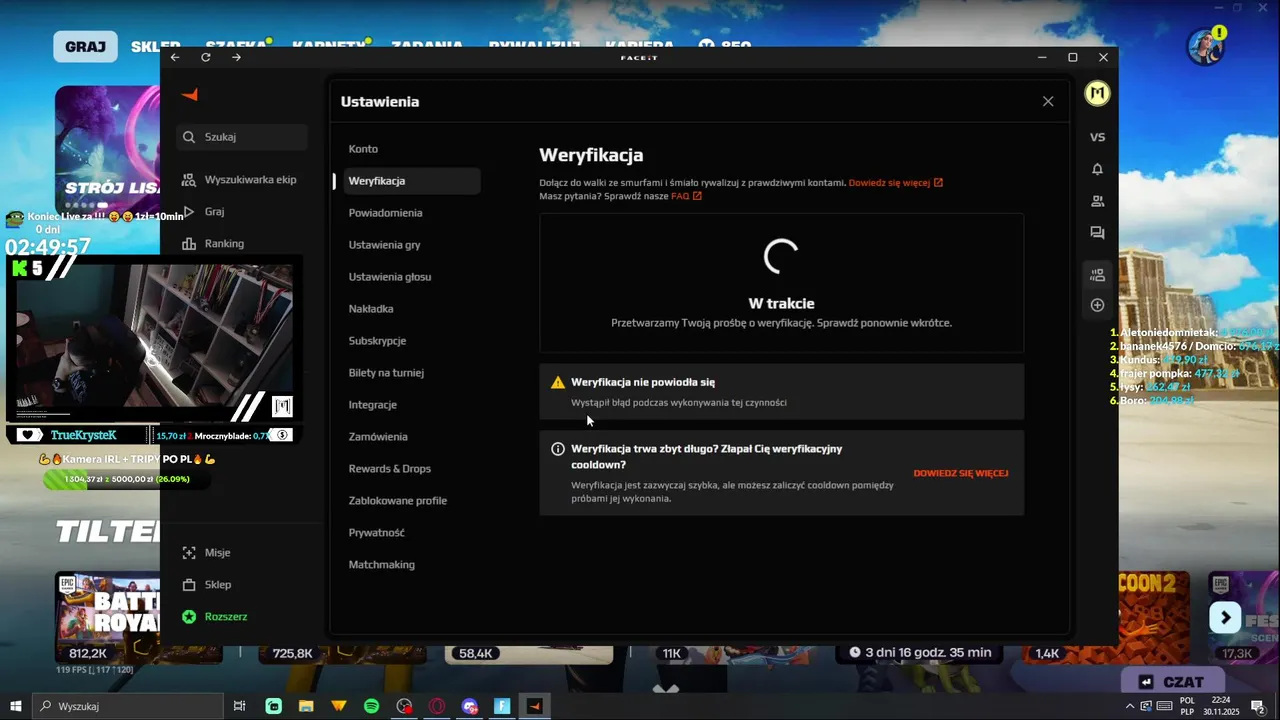Open Ustawienia gry settings
The image size is (1280, 720).
coord(384,245)
